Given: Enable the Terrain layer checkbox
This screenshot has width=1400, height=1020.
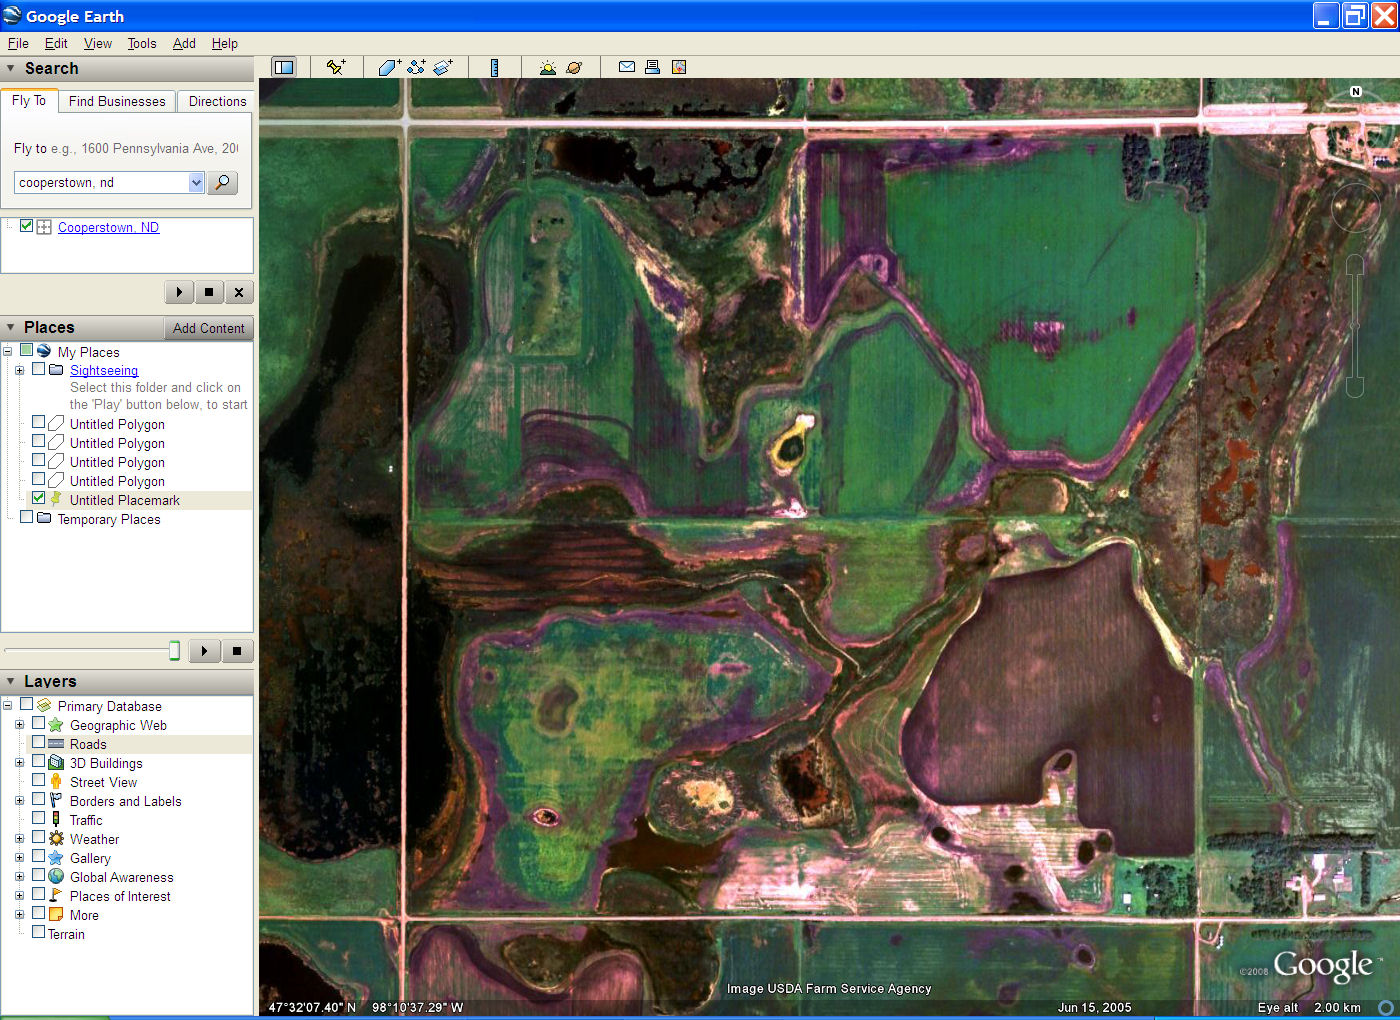Looking at the screenshot, I should coord(38,932).
